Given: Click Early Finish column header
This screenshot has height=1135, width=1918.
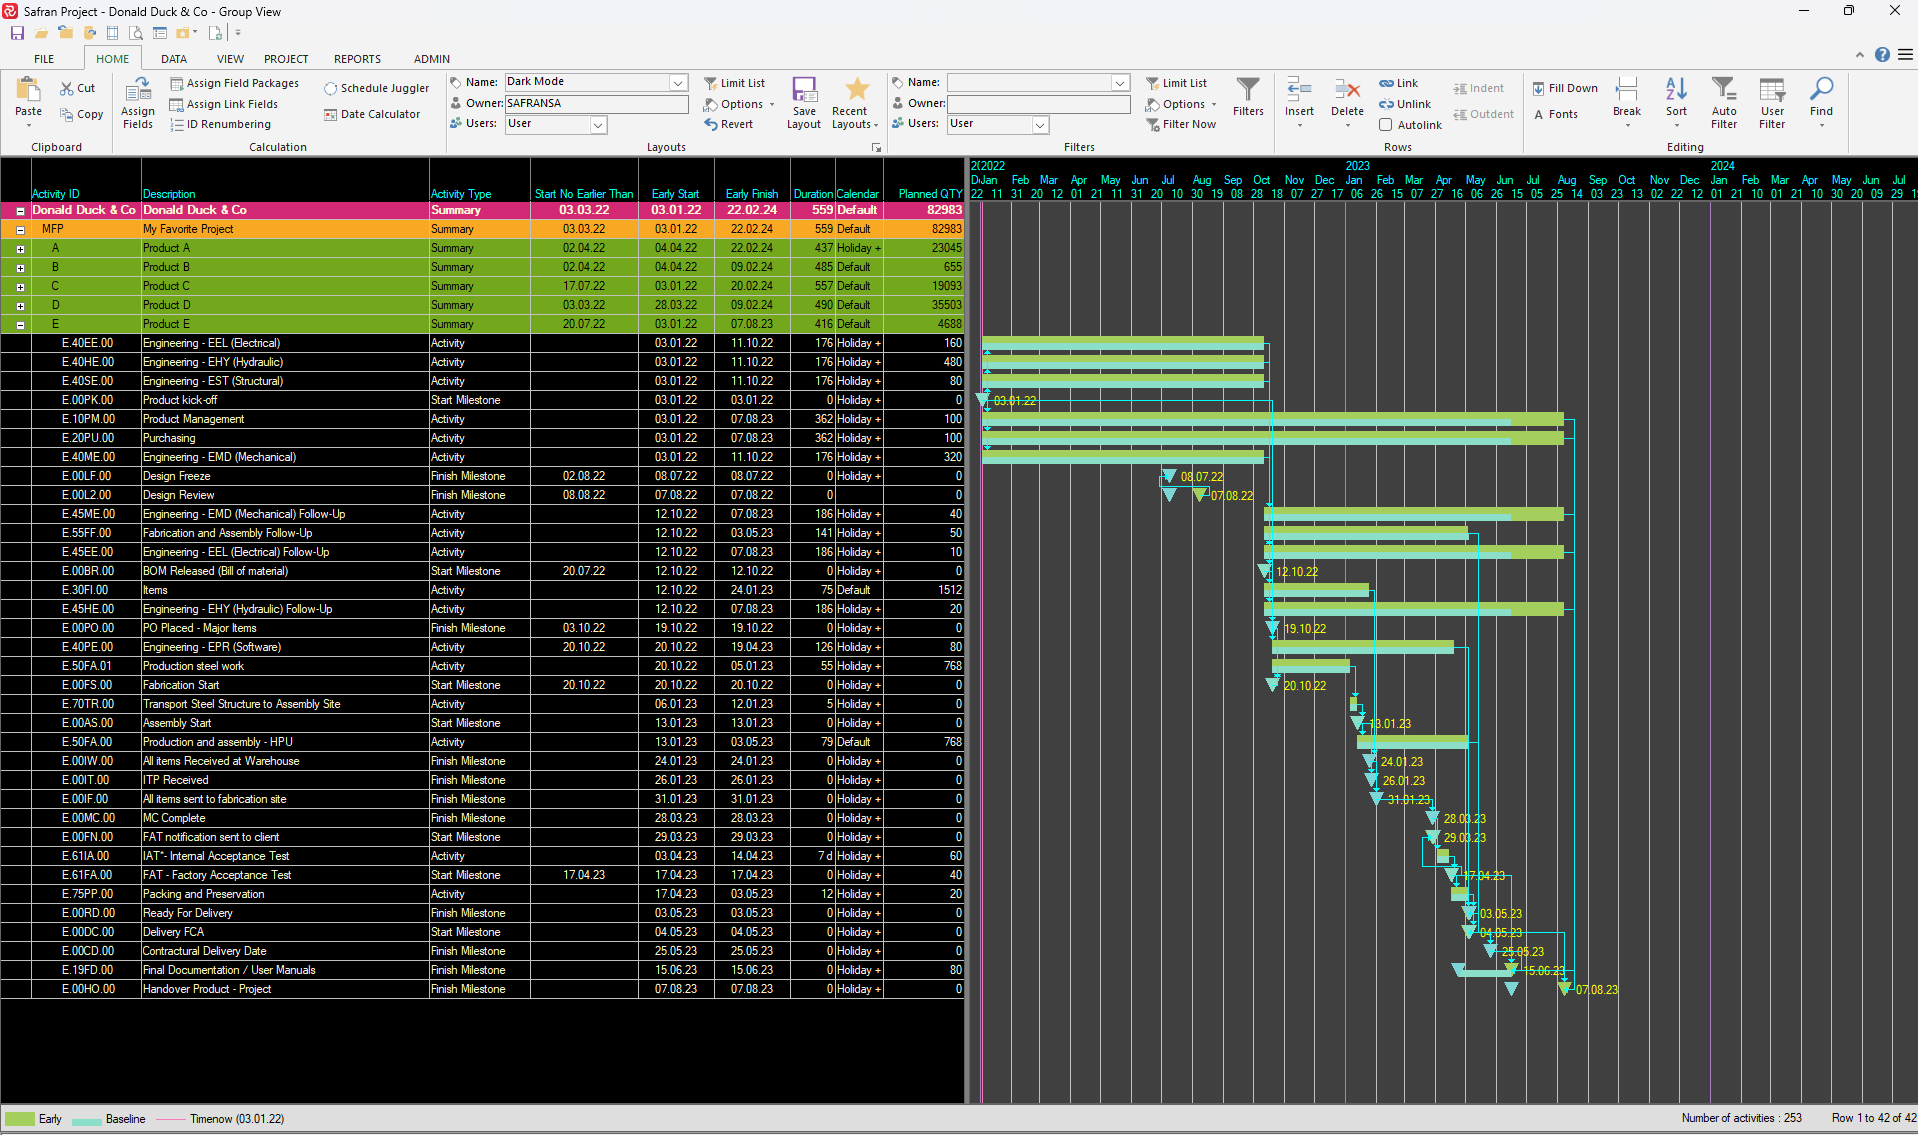Looking at the screenshot, I should pos(752,194).
